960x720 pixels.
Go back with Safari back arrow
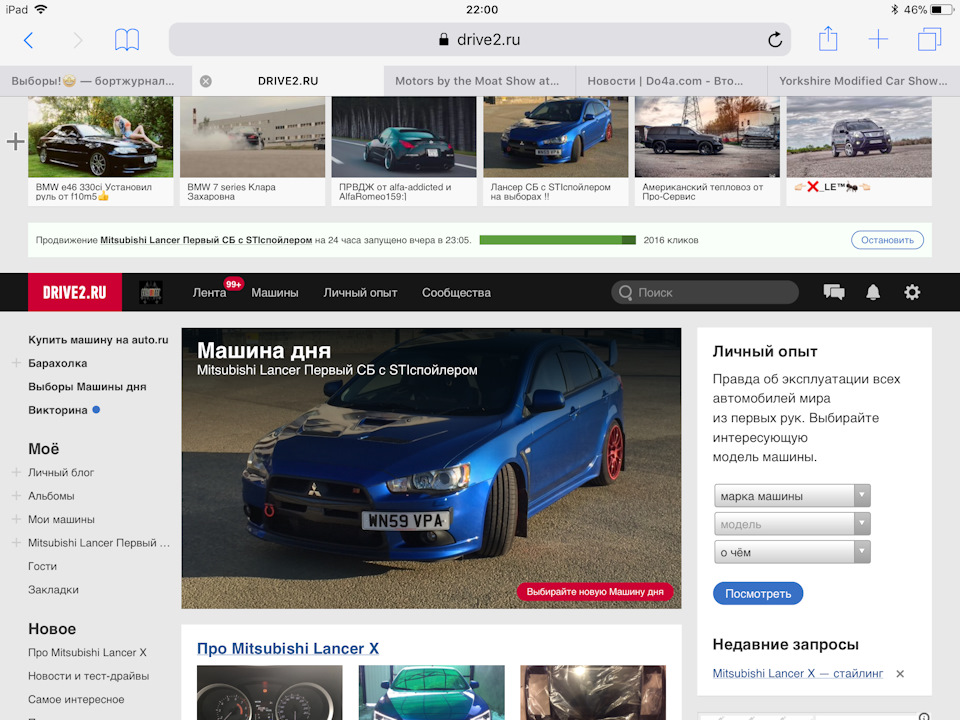tap(28, 40)
